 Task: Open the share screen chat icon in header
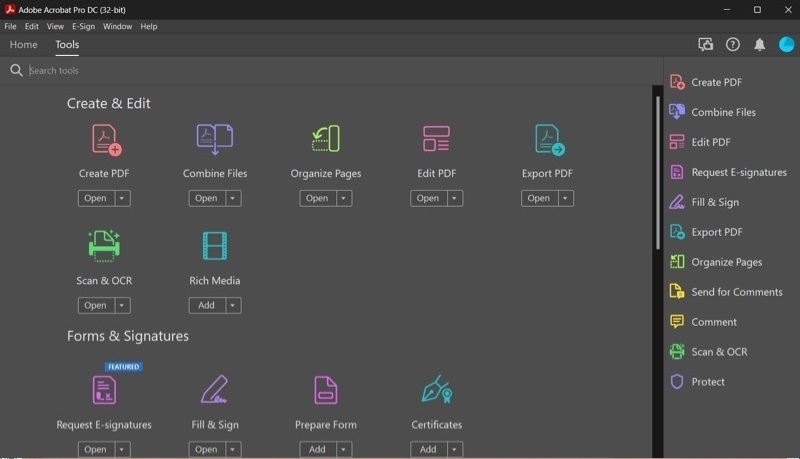coord(706,45)
